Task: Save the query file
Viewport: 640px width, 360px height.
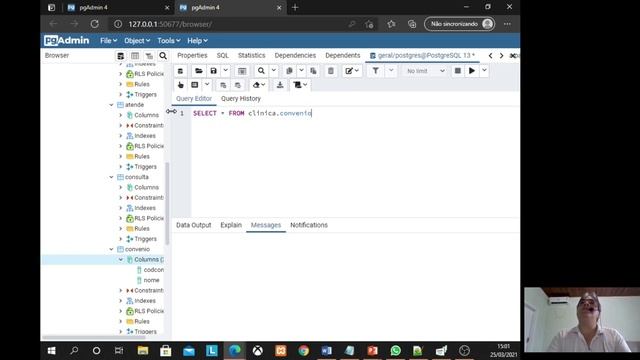Action: [x=213, y=71]
